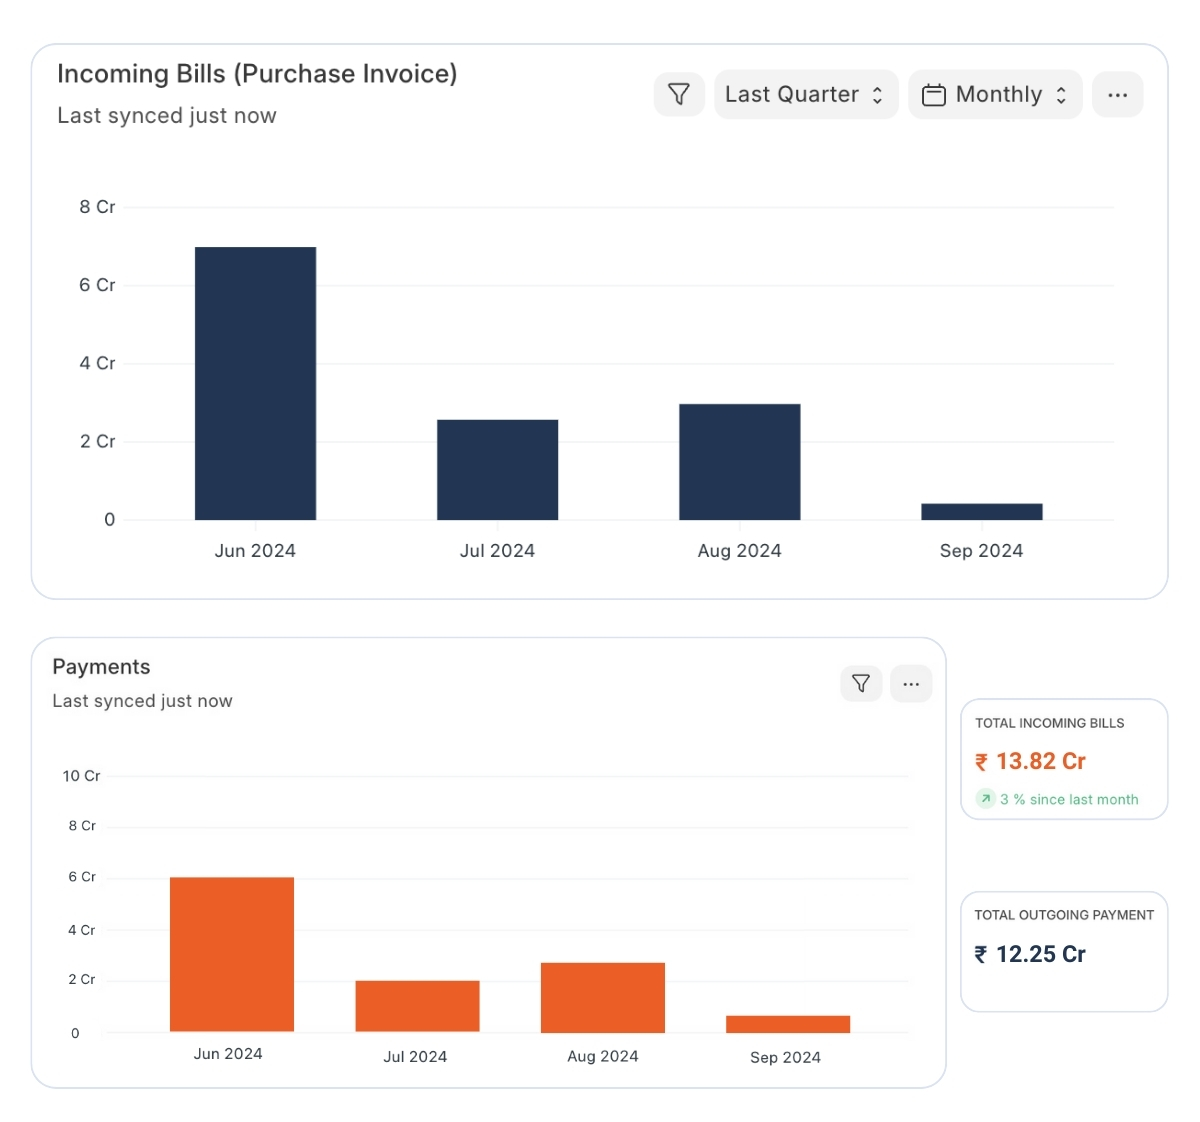The height and width of the screenshot is (1122, 1200).
Task: Open the Total Incoming Bills card
Action: 1064,759
